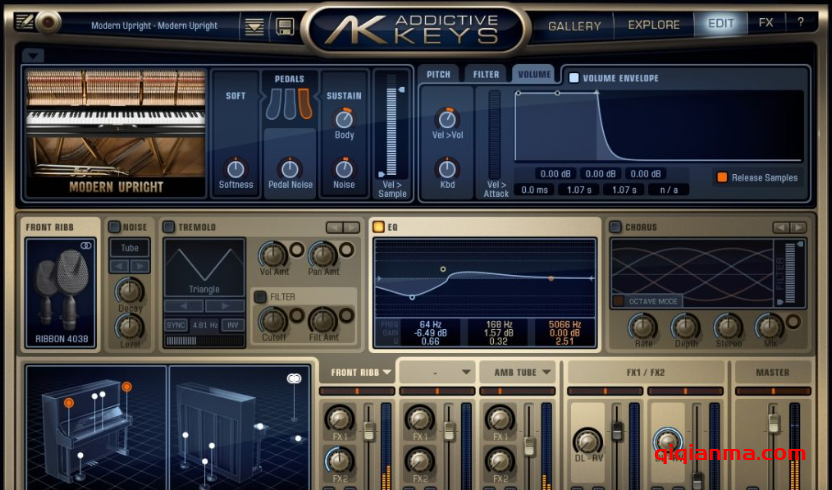Open the Gallery page

(x=575, y=25)
